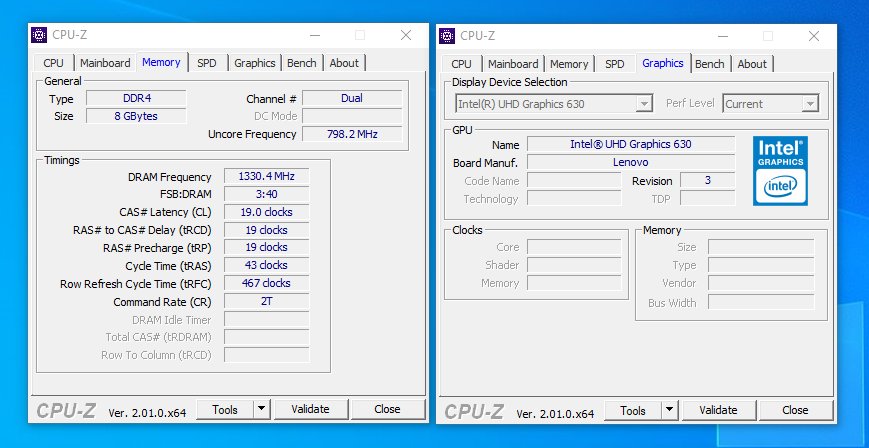
Task: Open About tab in the left window
Action: (x=344, y=63)
